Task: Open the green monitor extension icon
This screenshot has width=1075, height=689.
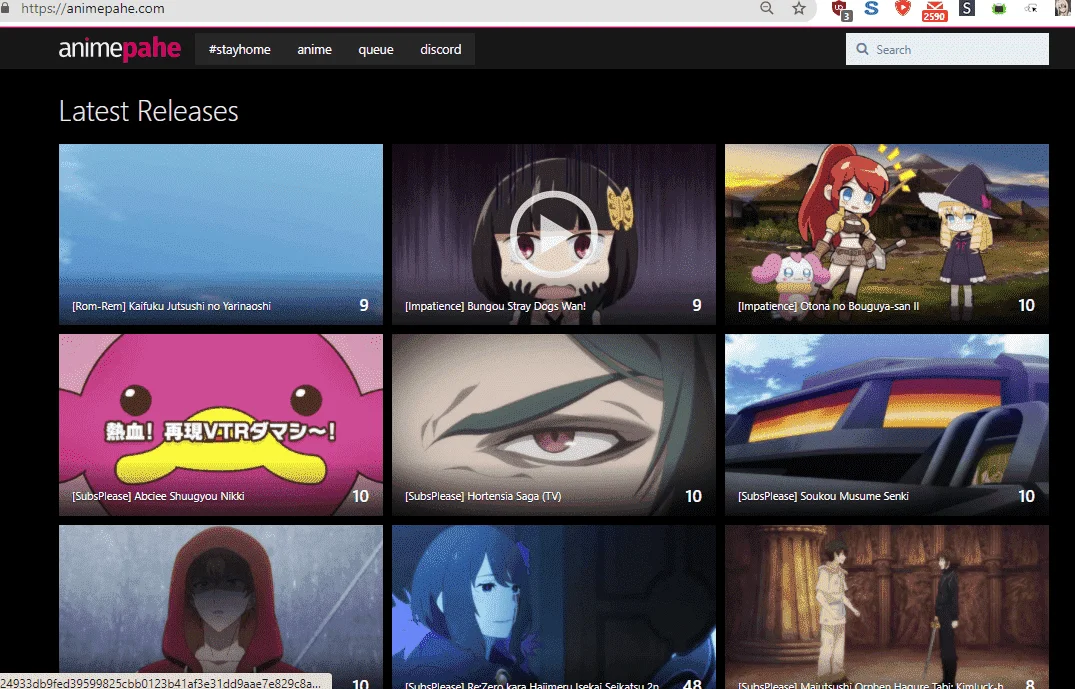Action: pos(999,9)
